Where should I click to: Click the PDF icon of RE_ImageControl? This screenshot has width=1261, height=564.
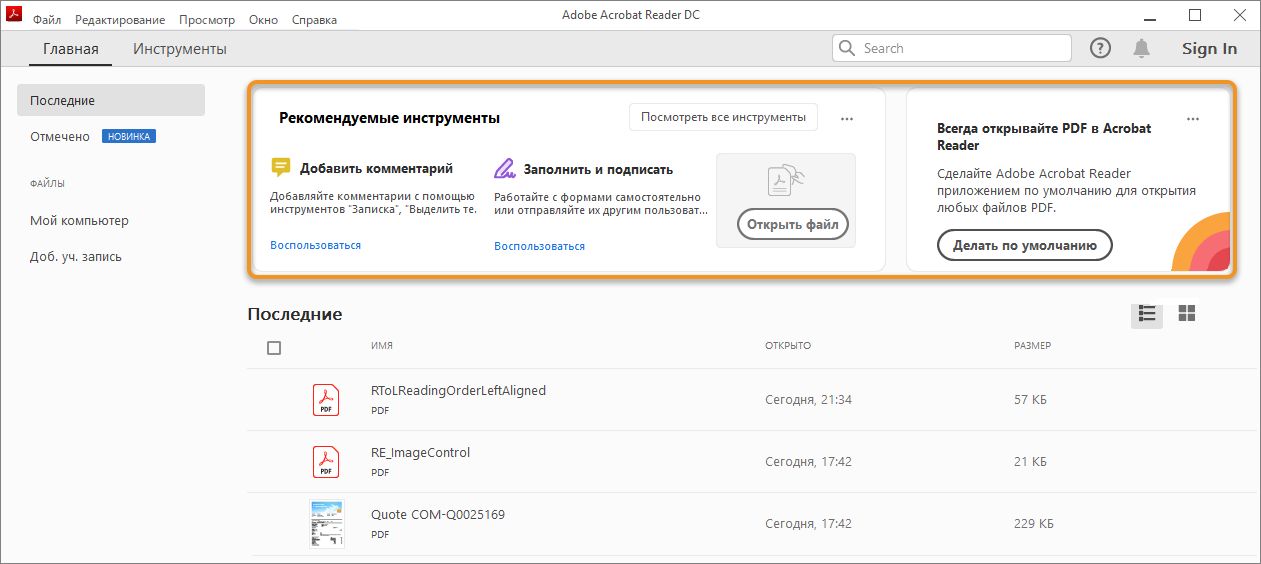point(326,461)
